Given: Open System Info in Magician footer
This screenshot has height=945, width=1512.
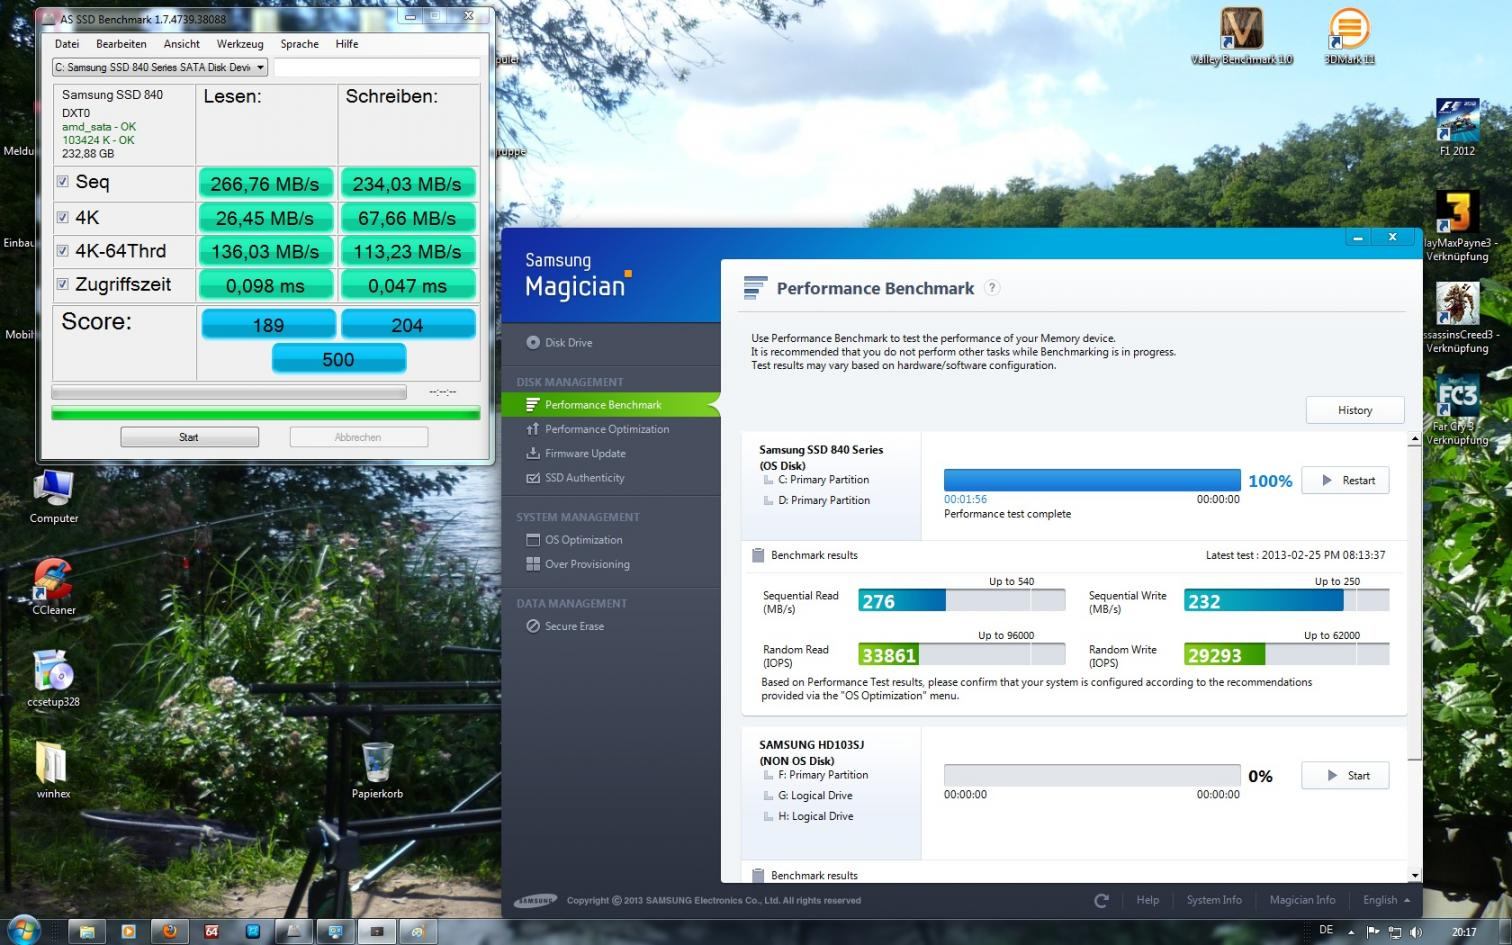Looking at the screenshot, I should [x=1214, y=900].
